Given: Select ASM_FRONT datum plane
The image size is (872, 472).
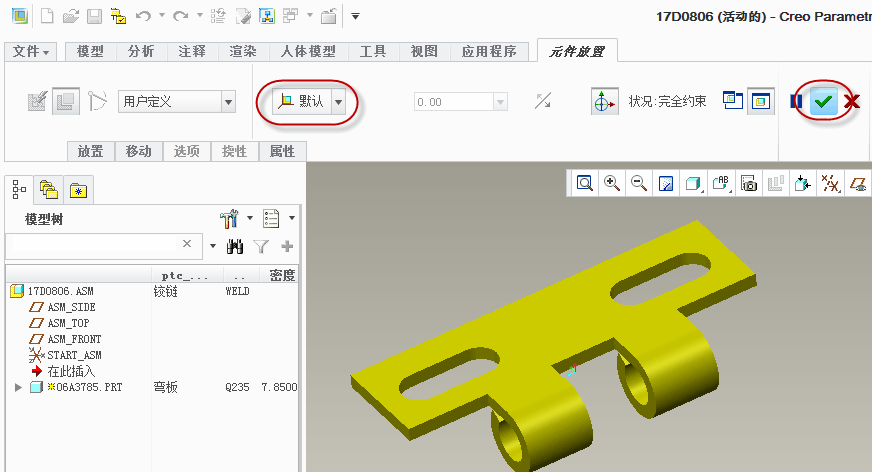Looking at the screenshot, I should click(x=74, y=339).
